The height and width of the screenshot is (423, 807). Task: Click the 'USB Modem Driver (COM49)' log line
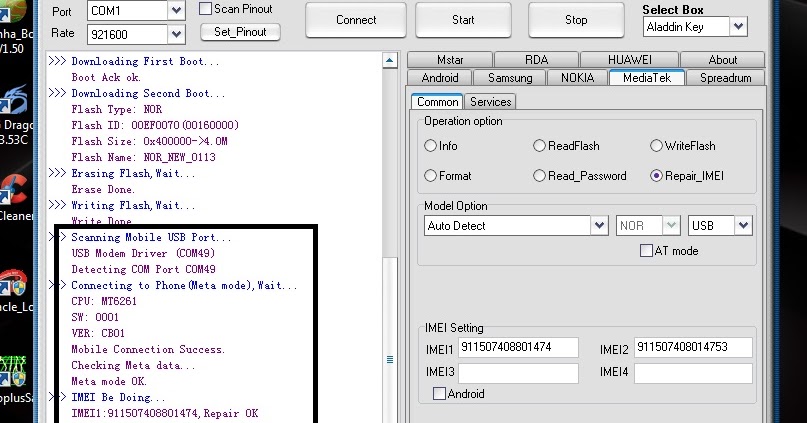pos(143,253)
